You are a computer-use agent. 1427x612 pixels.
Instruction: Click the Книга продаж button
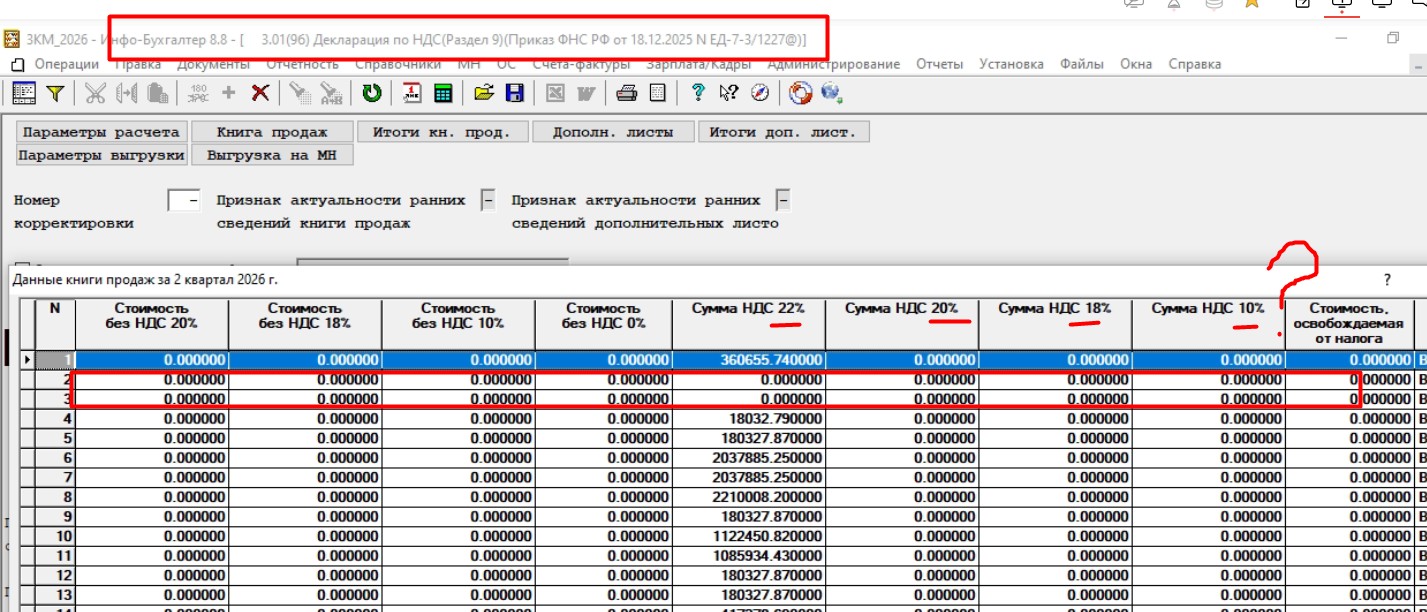tap(273, 132)
